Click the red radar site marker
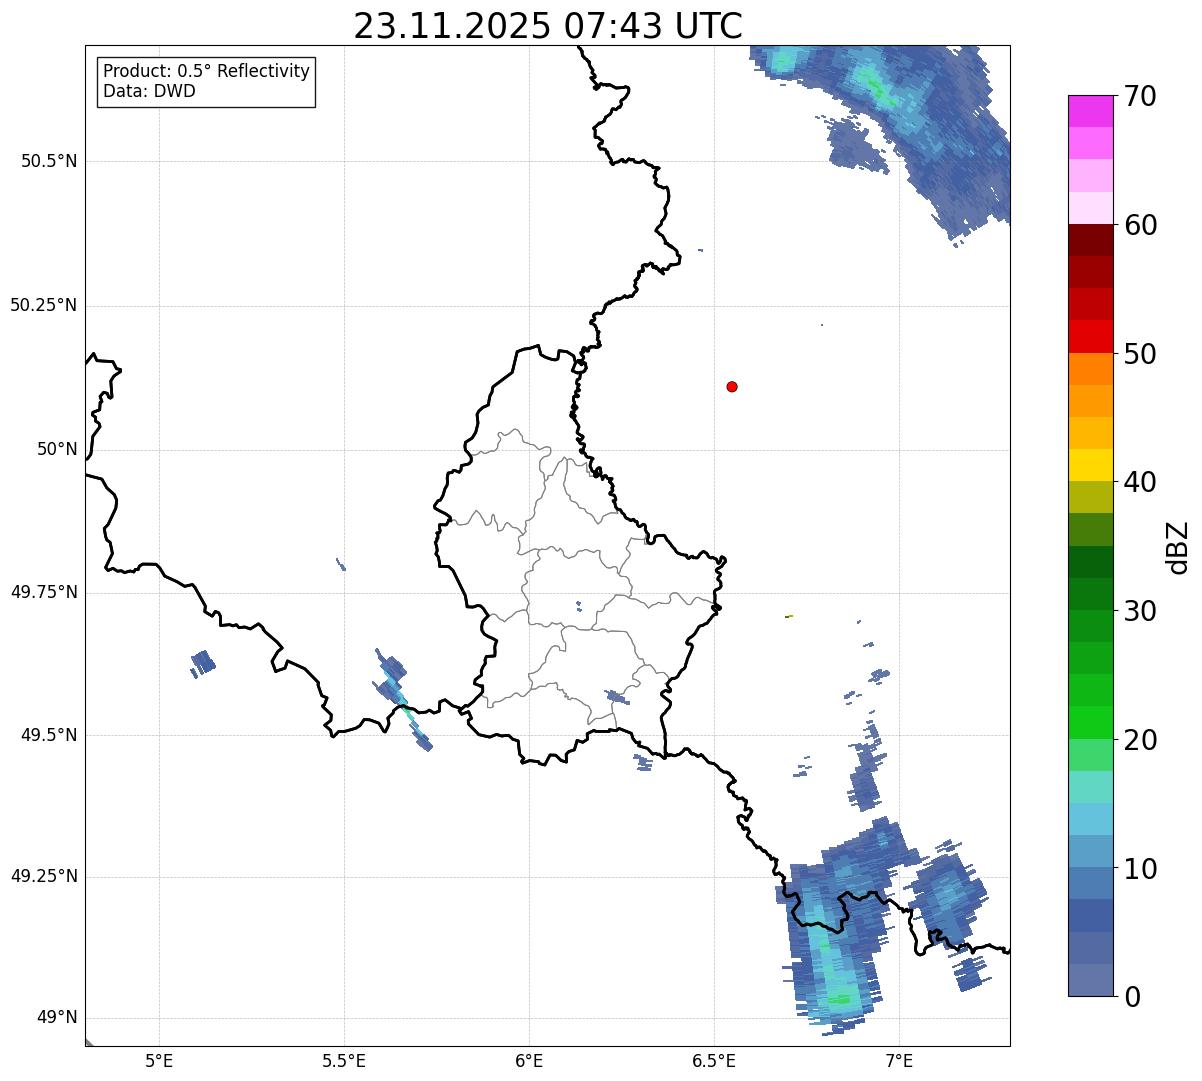Image resolution: width=1202 pixels, height=1081 pixels. [x=732, y=386]
